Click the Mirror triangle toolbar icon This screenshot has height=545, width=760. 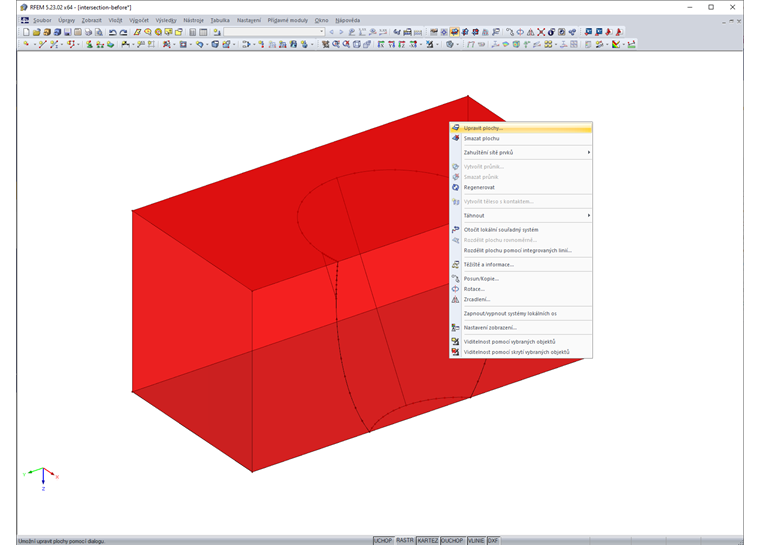[x=531, y=32]
